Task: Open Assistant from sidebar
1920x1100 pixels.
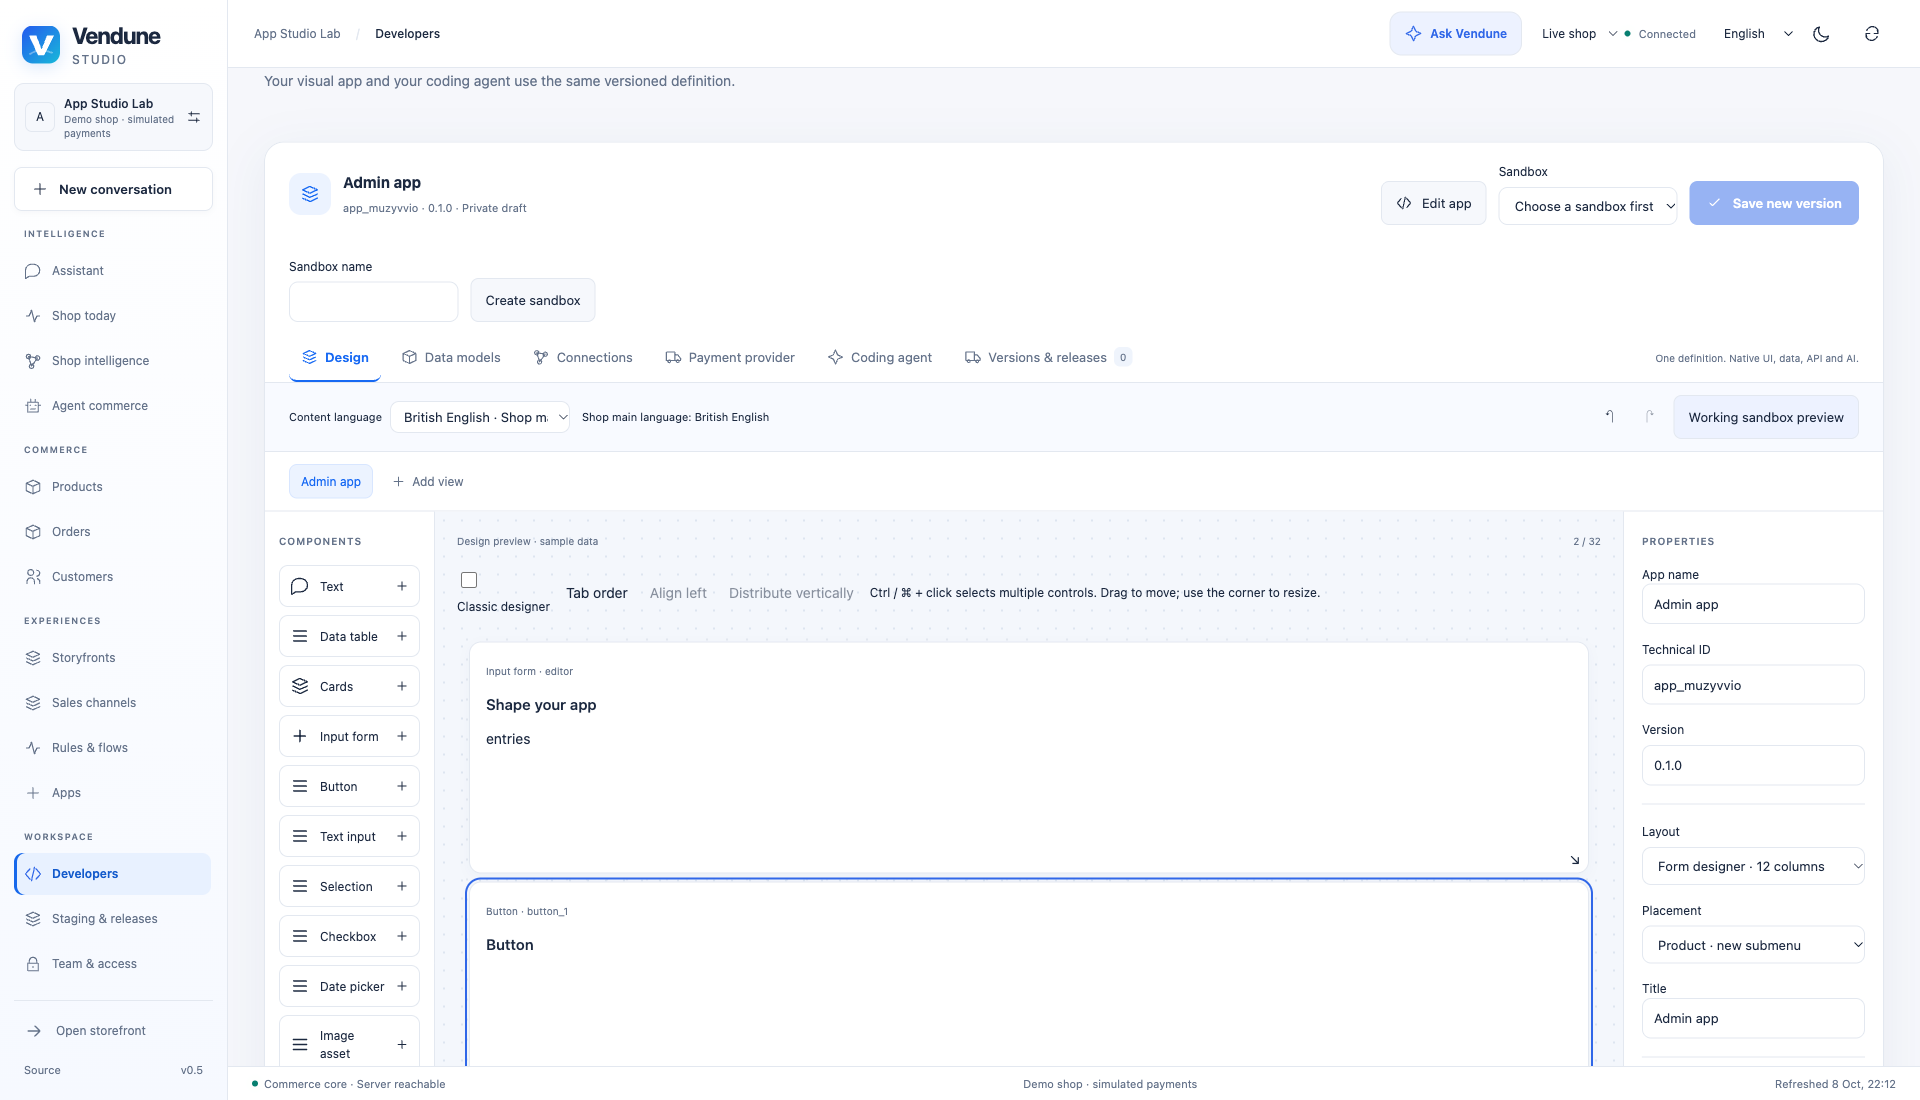Action: click(112, 271)
